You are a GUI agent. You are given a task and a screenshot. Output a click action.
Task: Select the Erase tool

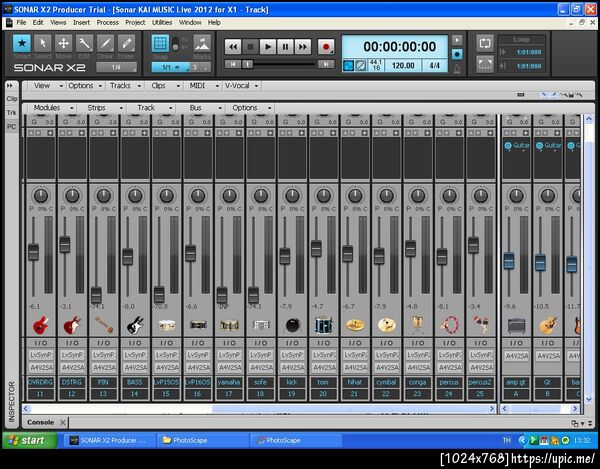point(126,43)
